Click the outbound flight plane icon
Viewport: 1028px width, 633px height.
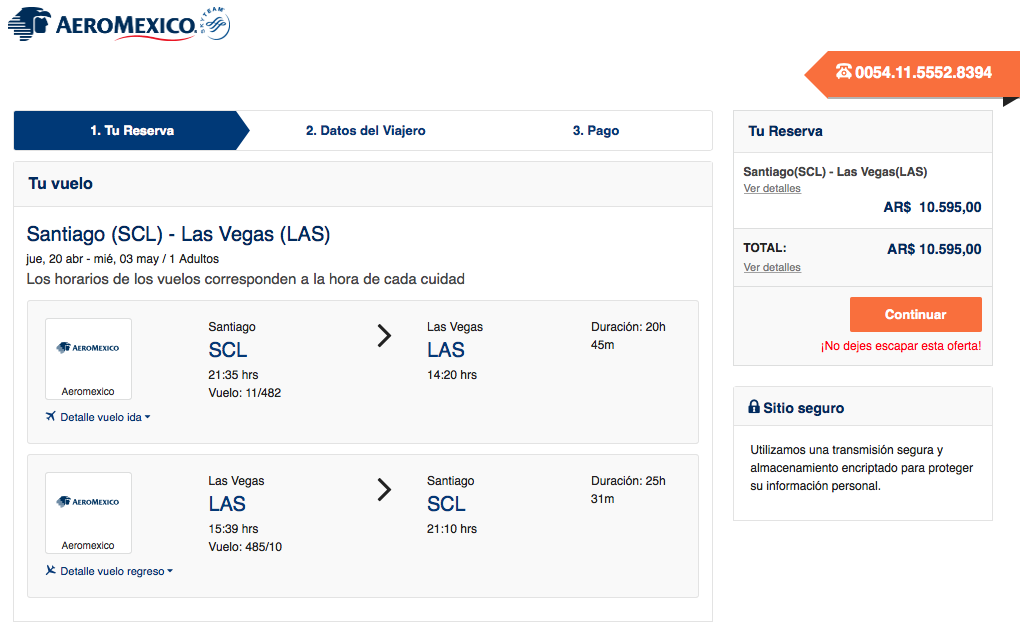point(50,416)
